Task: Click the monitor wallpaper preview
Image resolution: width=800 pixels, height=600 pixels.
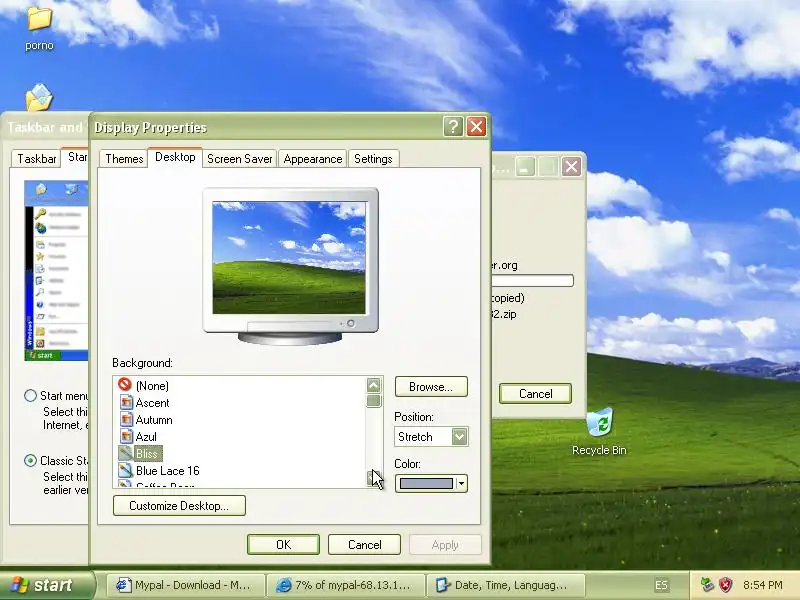Action: (289, 258)
